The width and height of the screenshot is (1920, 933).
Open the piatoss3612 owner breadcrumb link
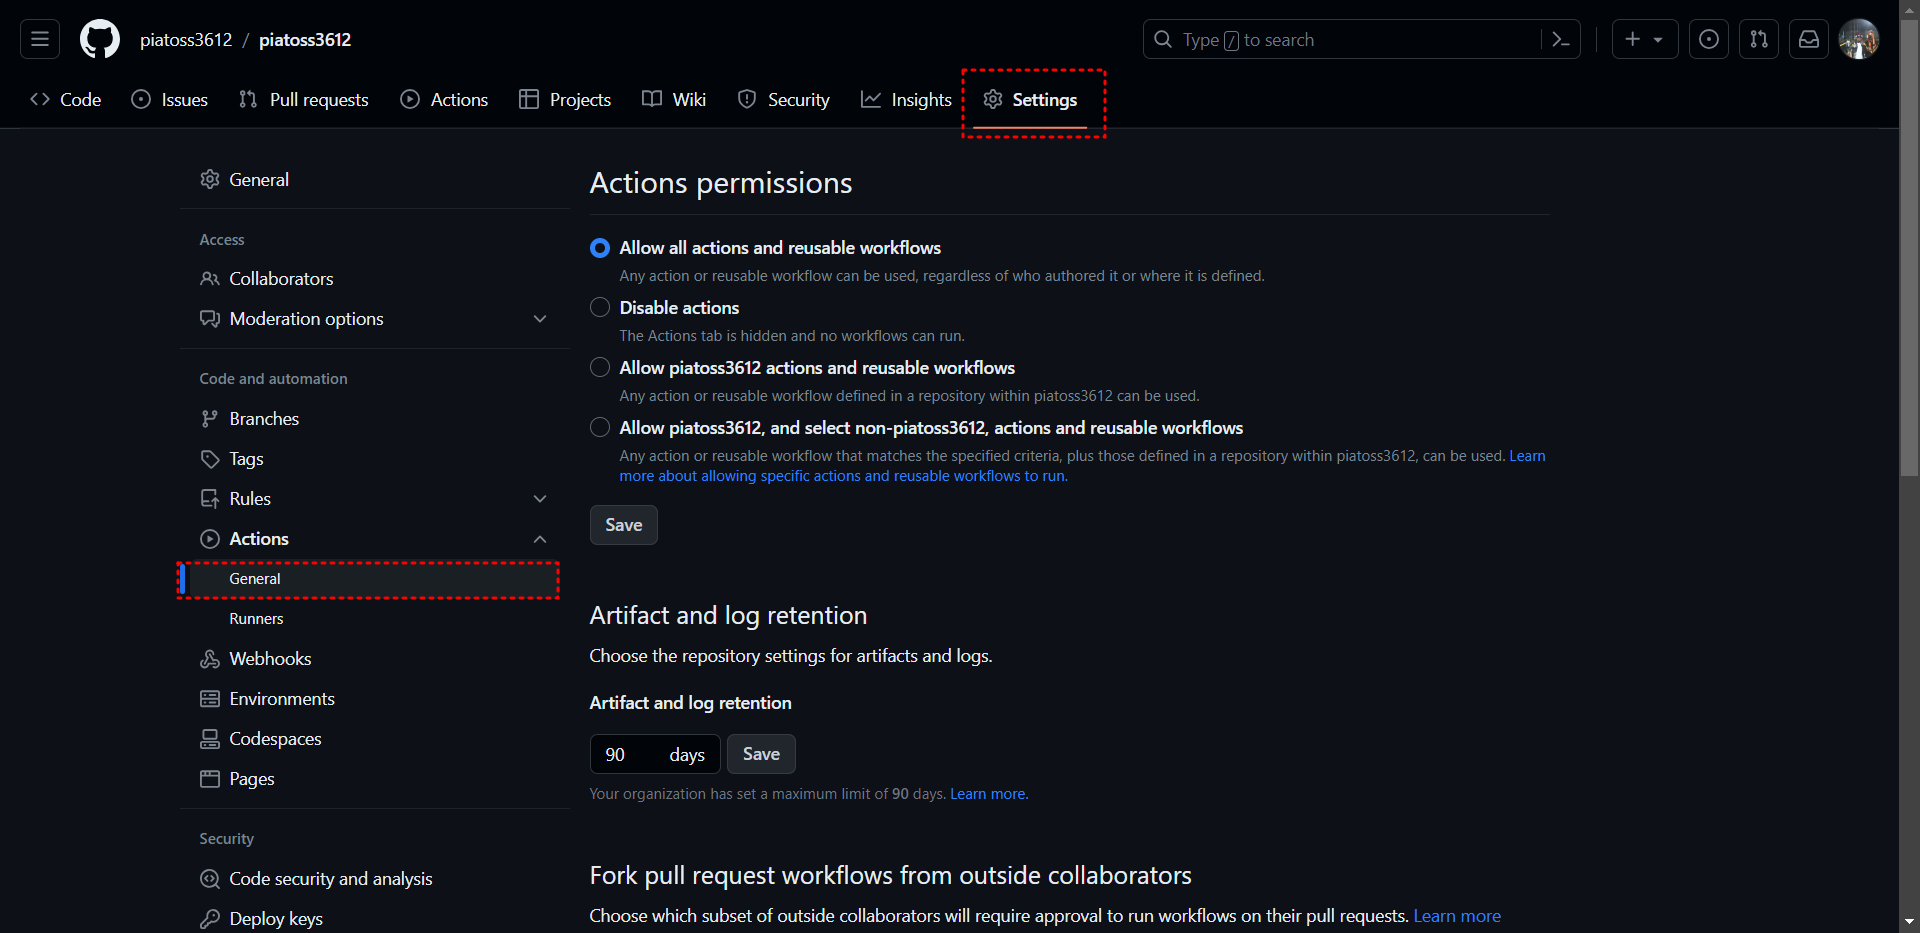pyautogui.click(x=186, y=40)
